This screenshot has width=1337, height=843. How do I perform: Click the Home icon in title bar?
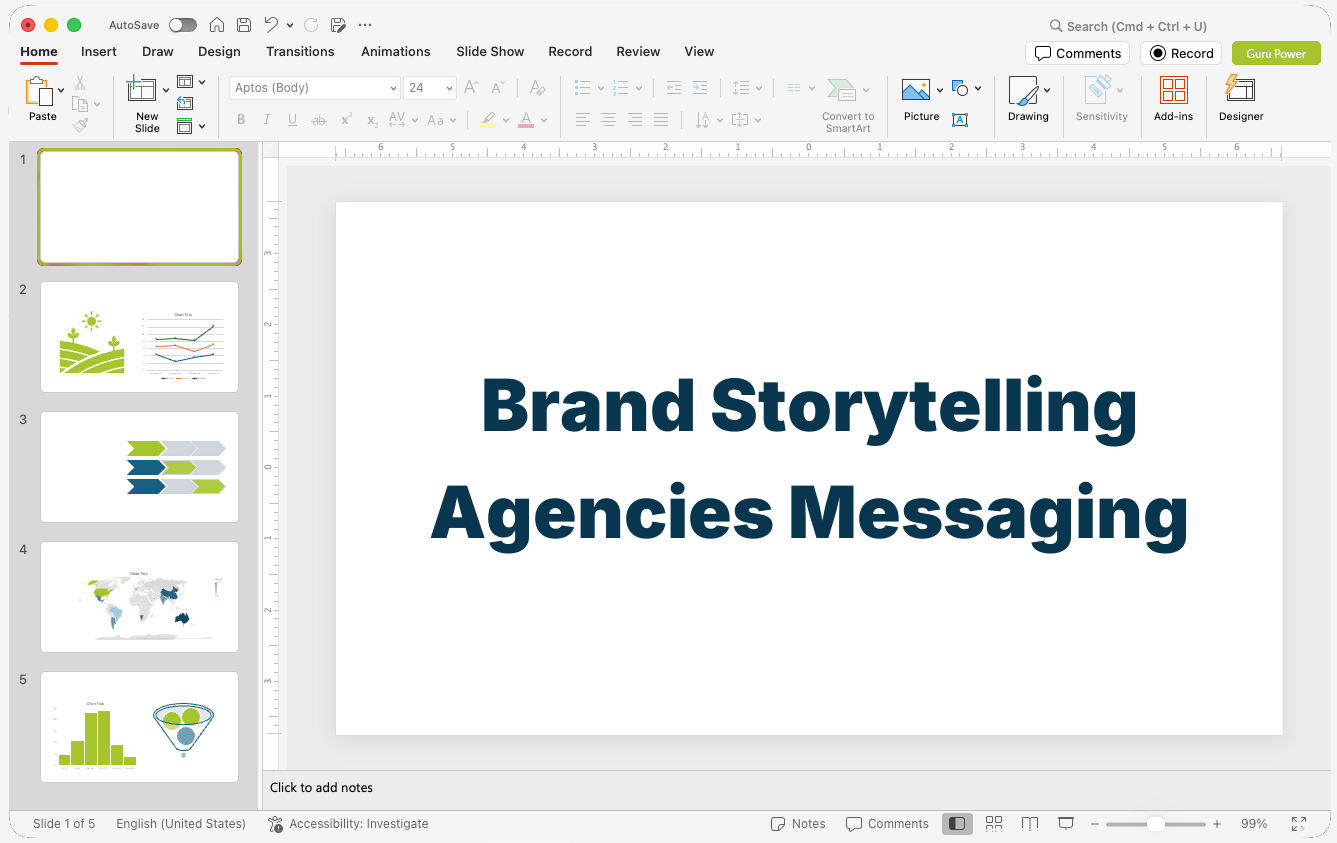pyautogui.click(x=217, y=25)
